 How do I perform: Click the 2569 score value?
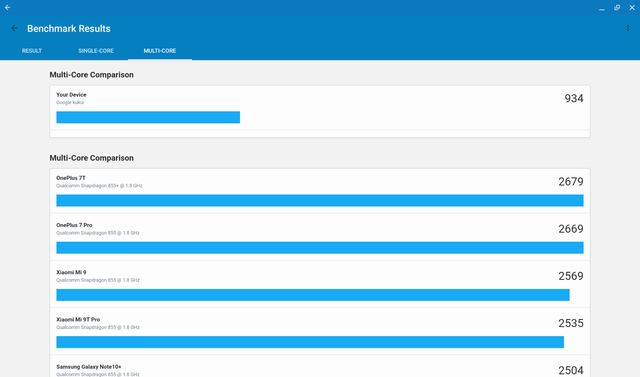[571, 276]
